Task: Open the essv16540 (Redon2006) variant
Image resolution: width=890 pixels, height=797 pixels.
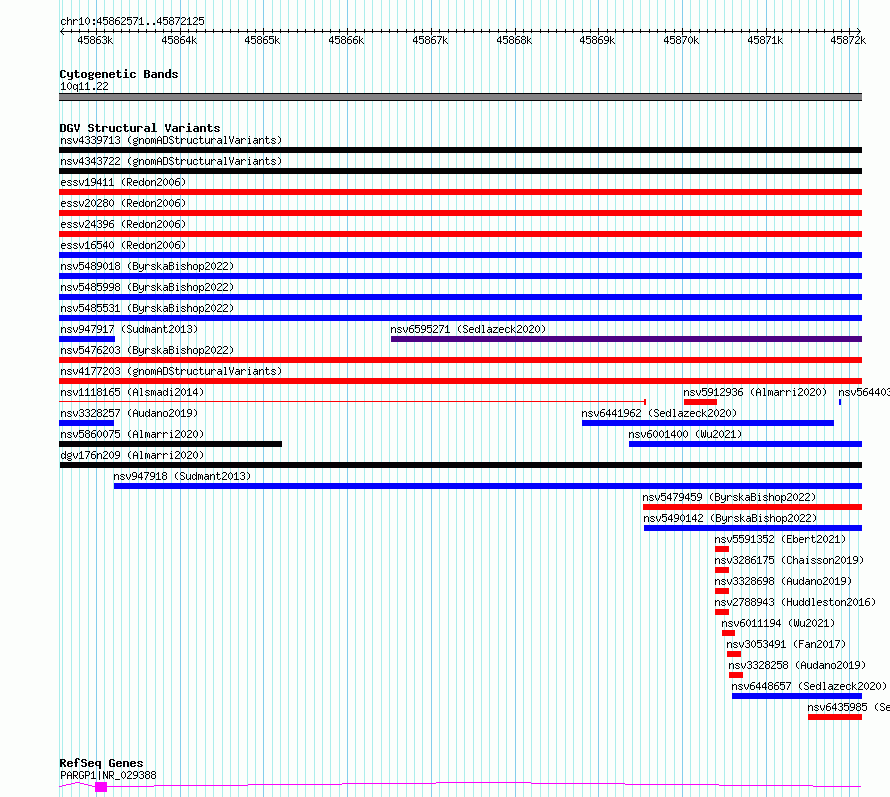Action: tap(123, 245)
